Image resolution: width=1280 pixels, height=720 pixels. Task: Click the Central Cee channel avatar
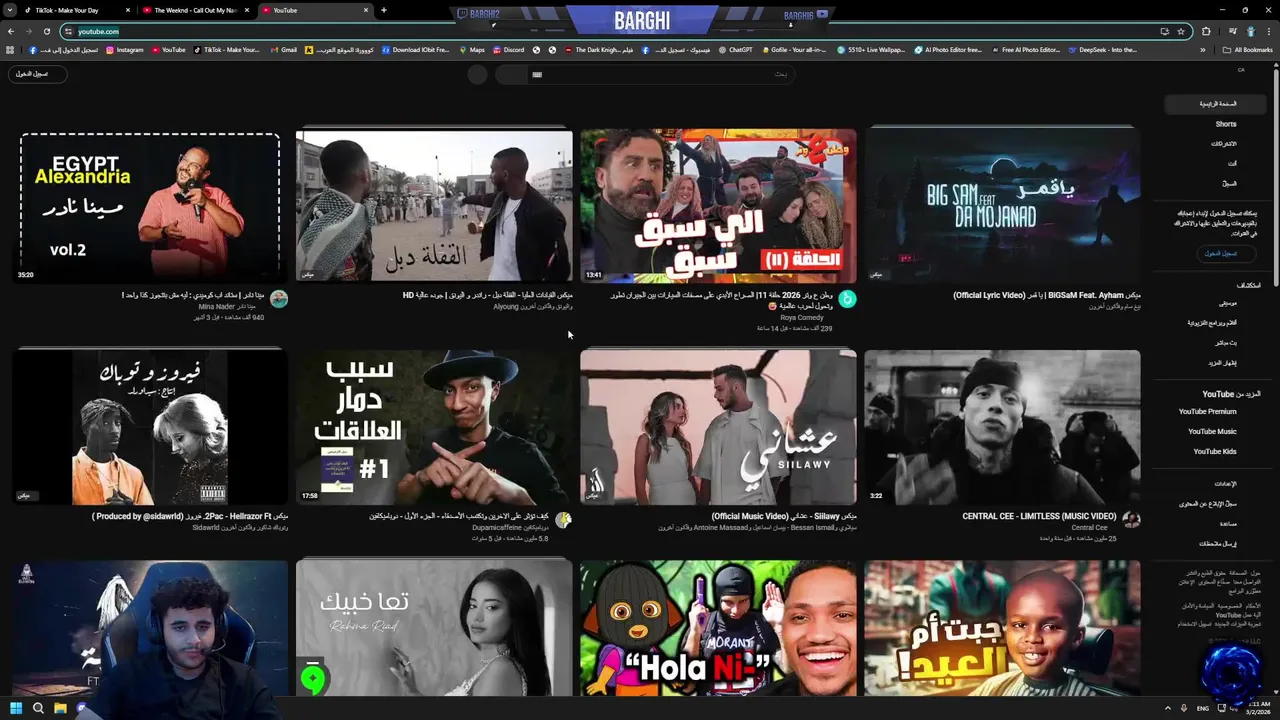(1131, 520)
